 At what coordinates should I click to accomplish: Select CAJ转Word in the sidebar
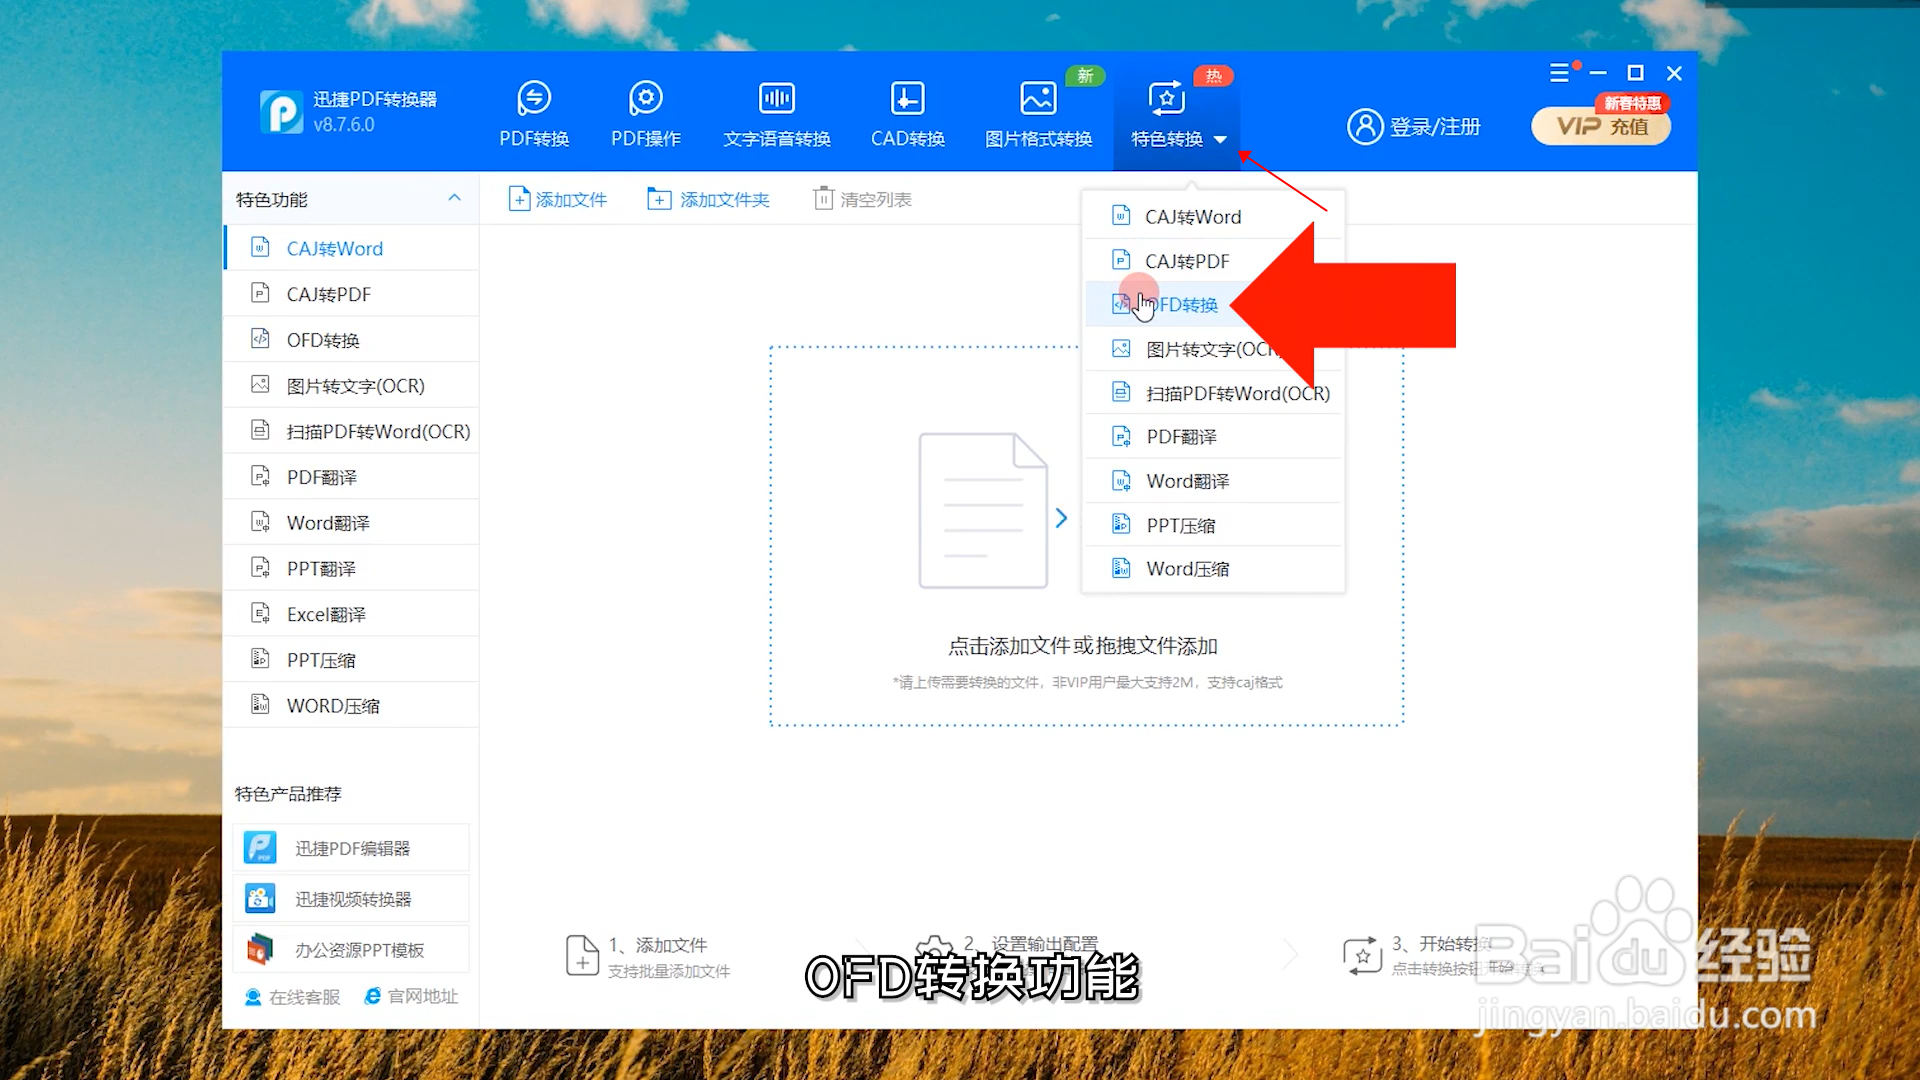(x=351, y=248)
